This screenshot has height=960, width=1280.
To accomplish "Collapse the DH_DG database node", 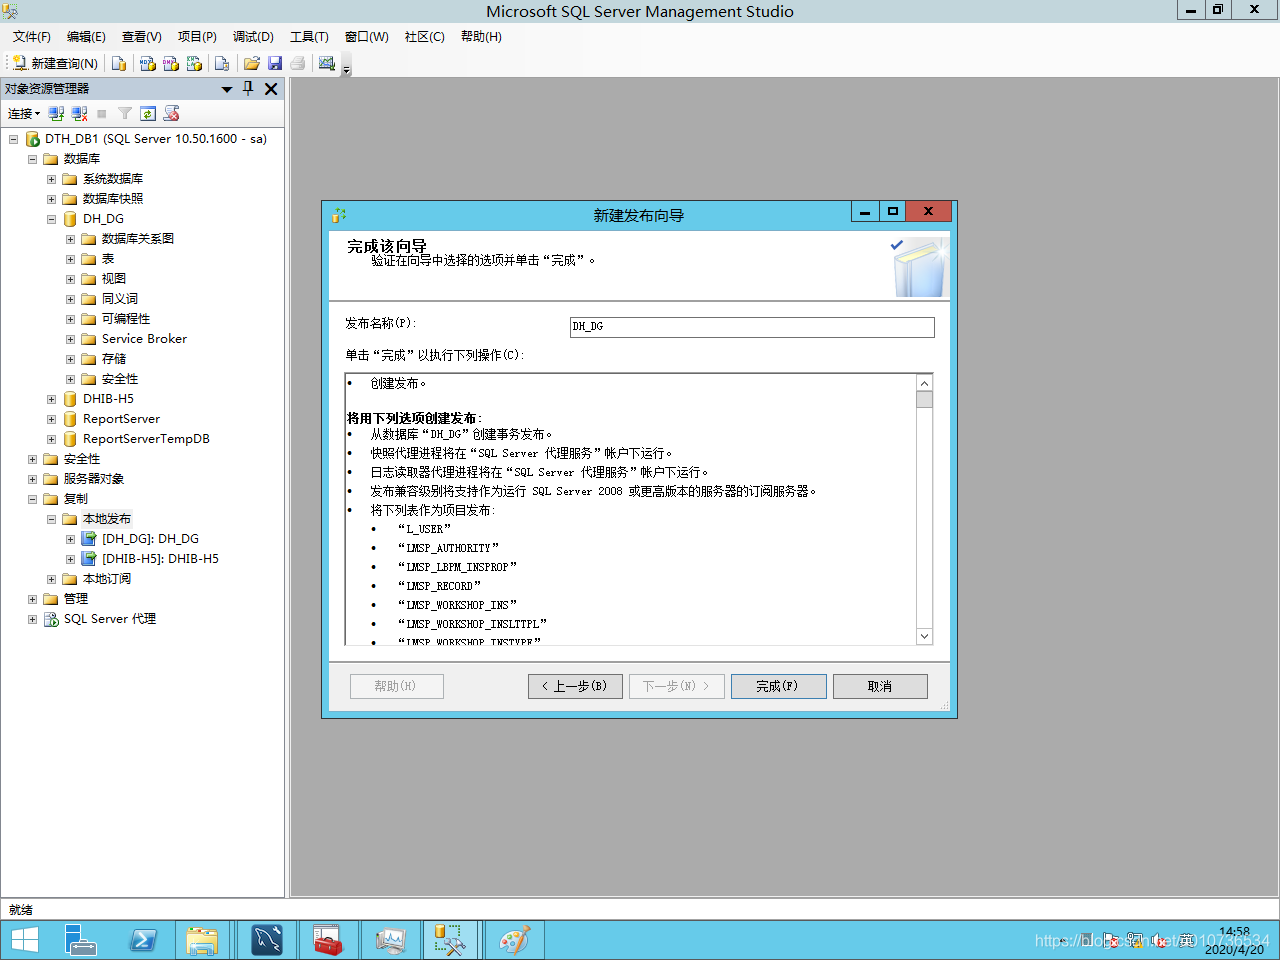I will [51, 219].
